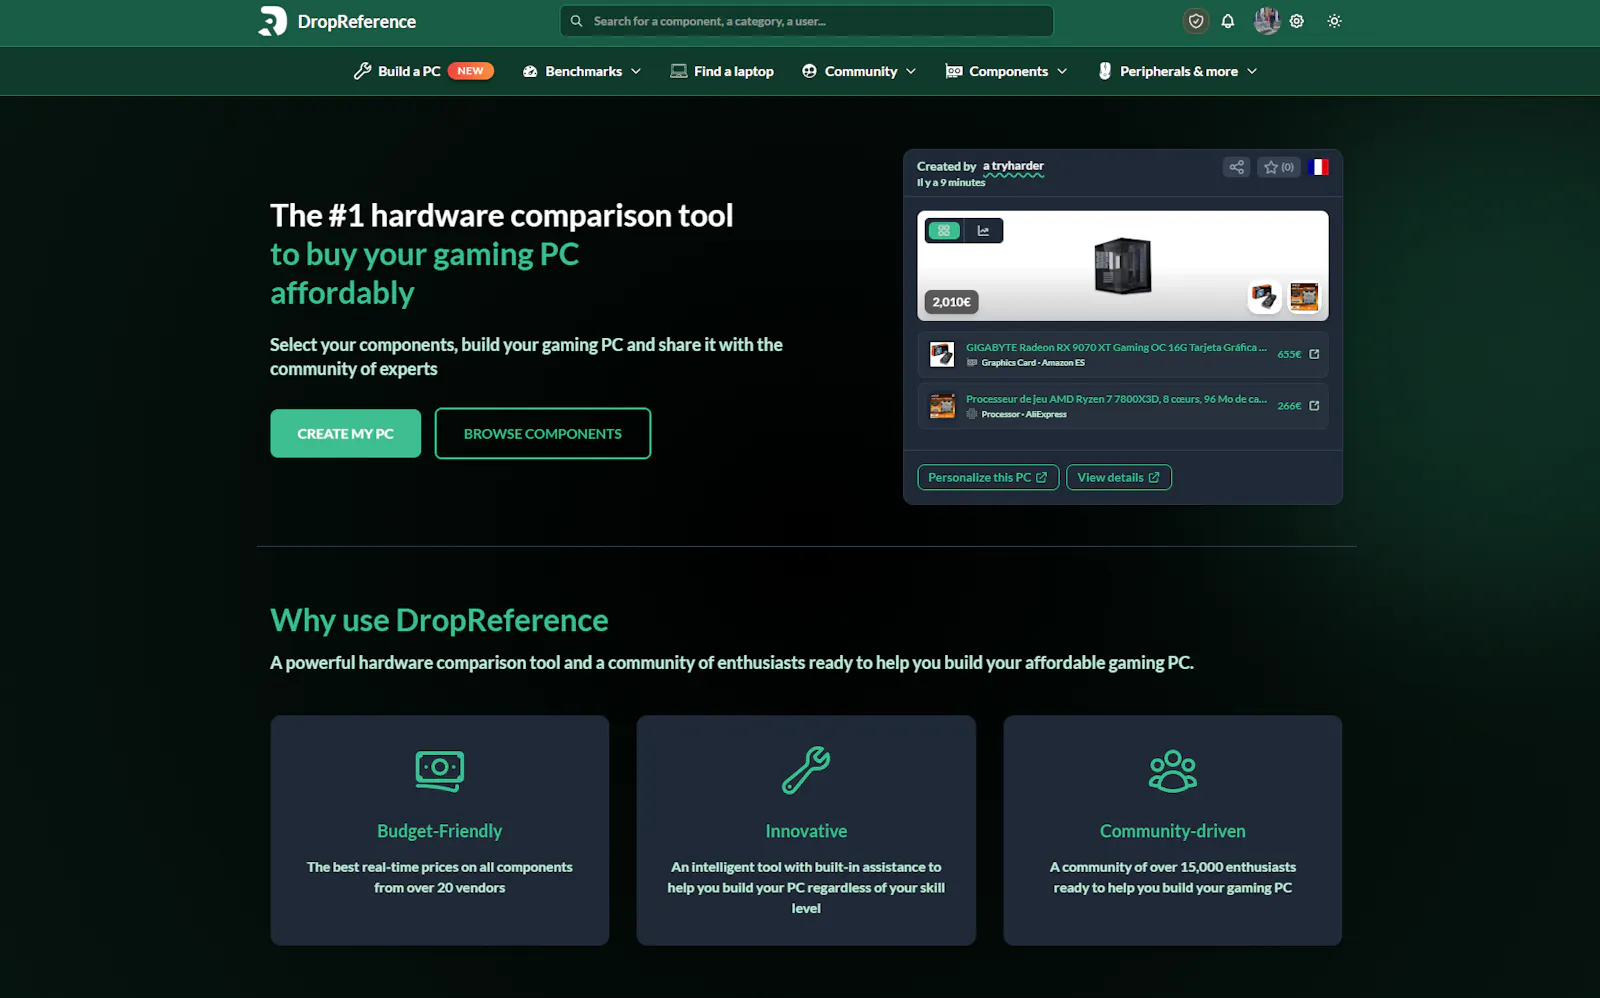The image size is (1600, 998).
Task: Open AMD Ryzen 7 7800X3D processor link
Action: coord(1116,399)
